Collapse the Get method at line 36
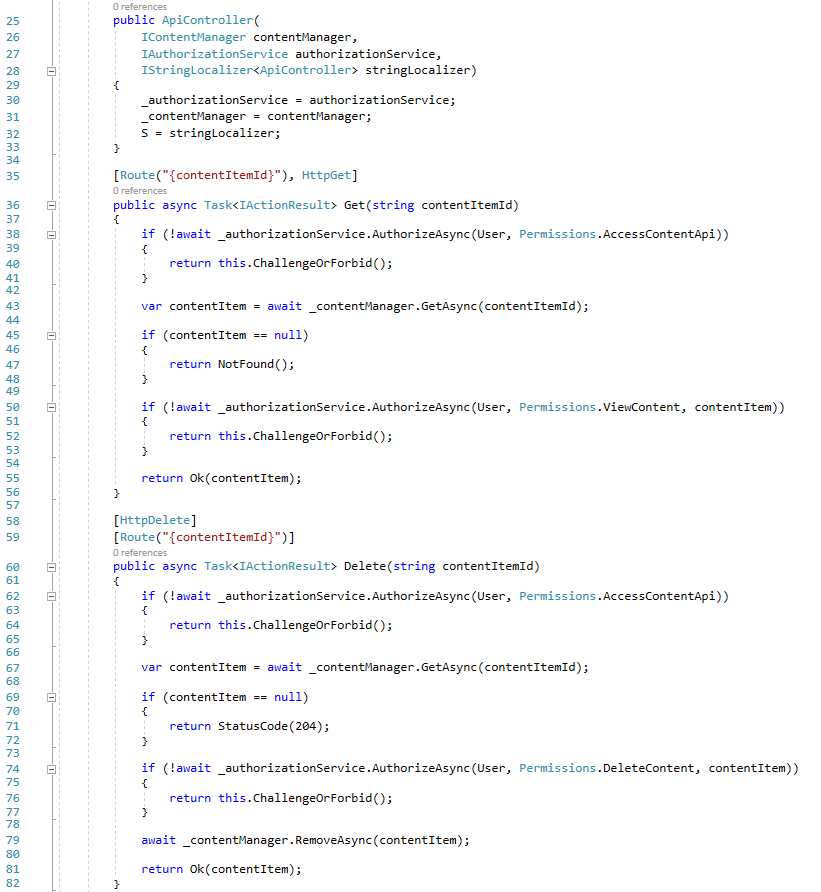 [51, 205]
